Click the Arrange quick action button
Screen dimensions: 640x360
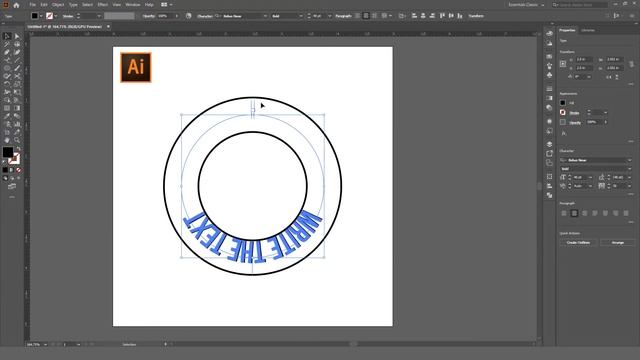[618, 242]
